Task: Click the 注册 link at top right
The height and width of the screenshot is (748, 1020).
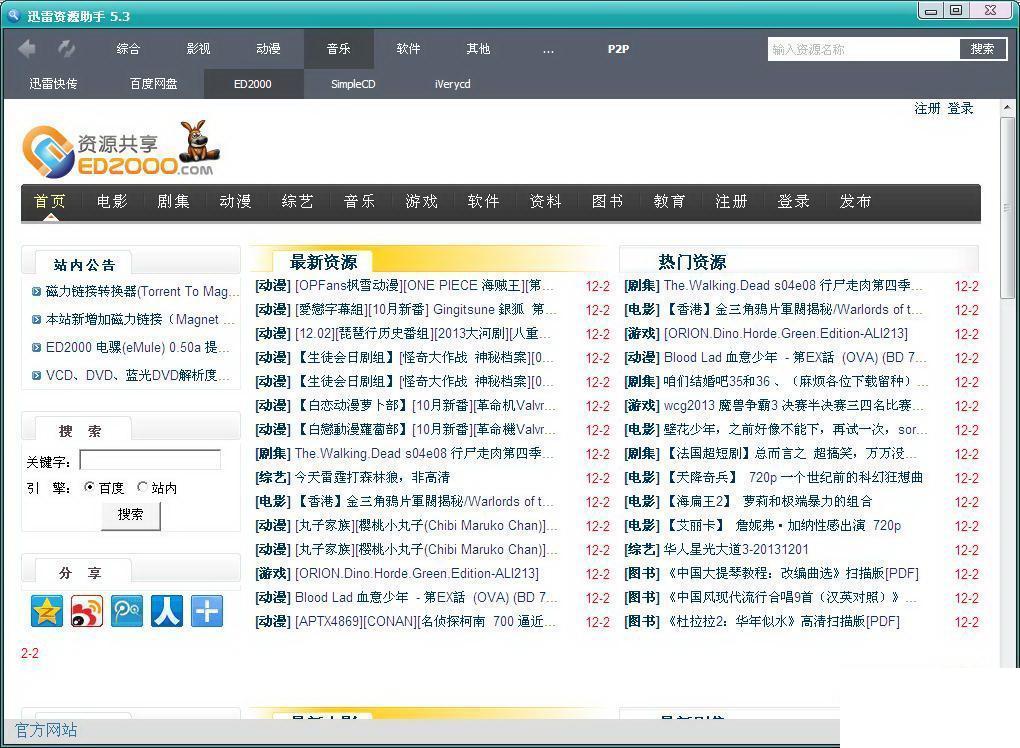Action: (927, 109)
